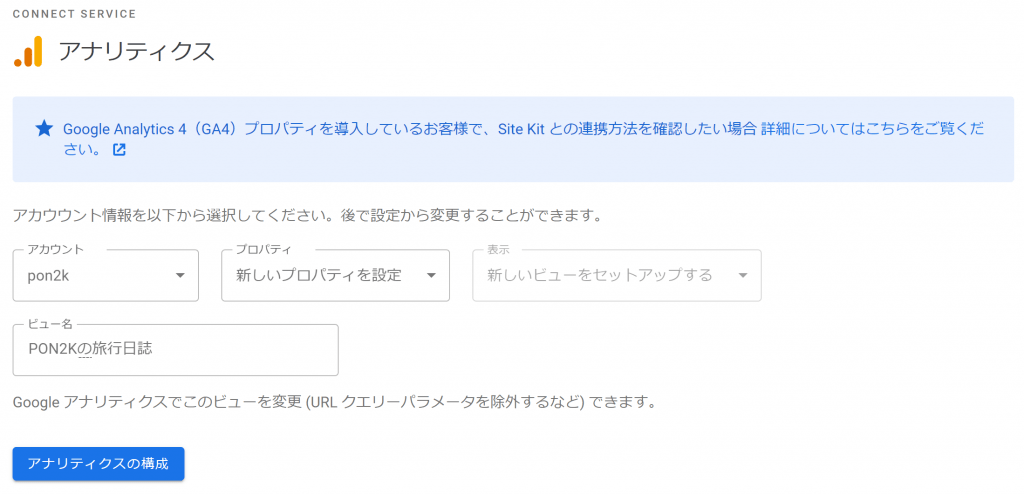Click the greyed arrow on 表示 dropdown
This screenshot has height=495, width=1024.
coord(743,275)
